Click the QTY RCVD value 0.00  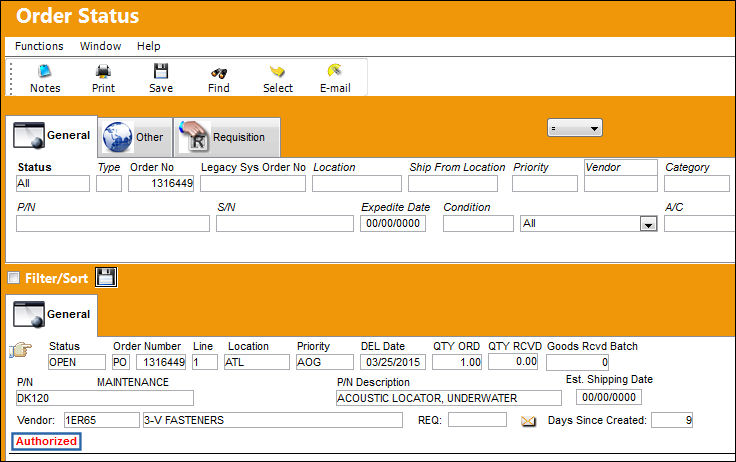coord(513,362)
